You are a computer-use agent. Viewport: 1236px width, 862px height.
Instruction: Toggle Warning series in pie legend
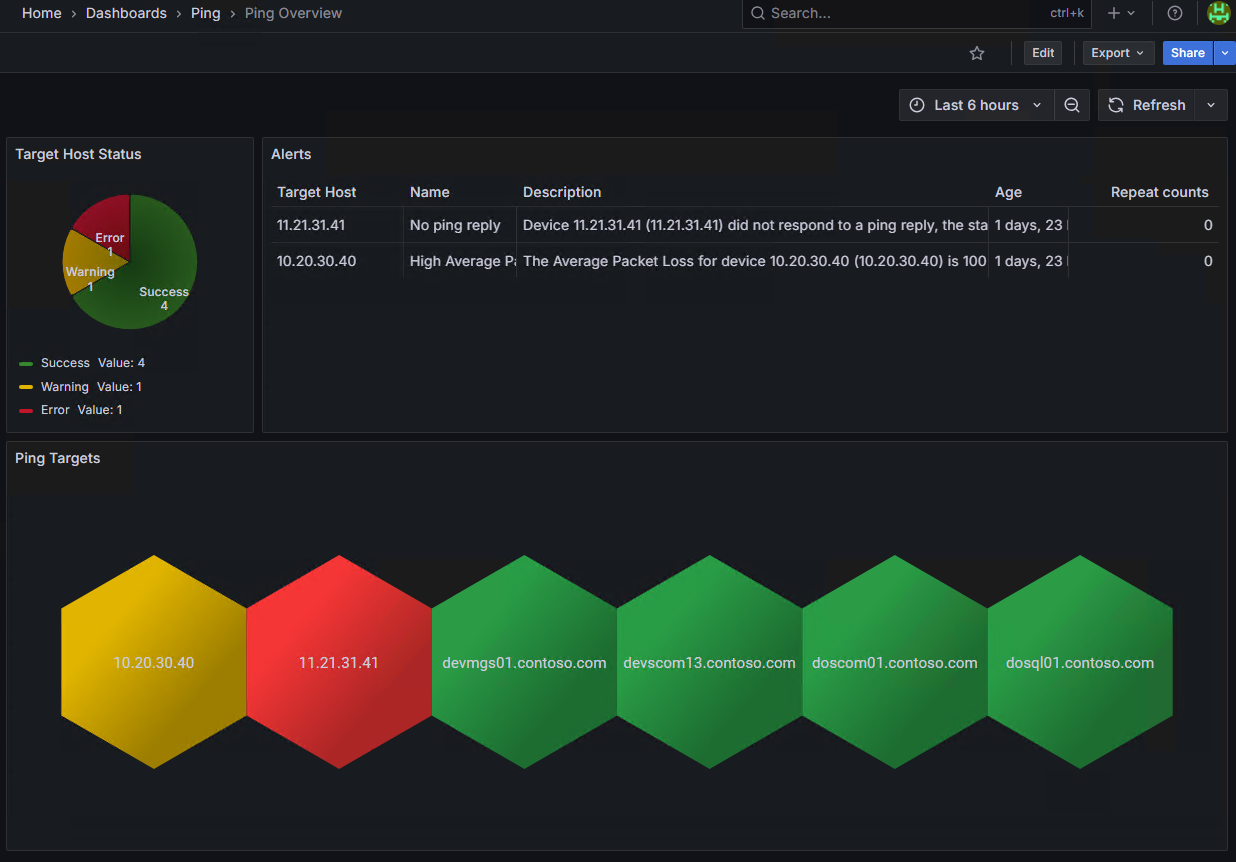[65, 387]
